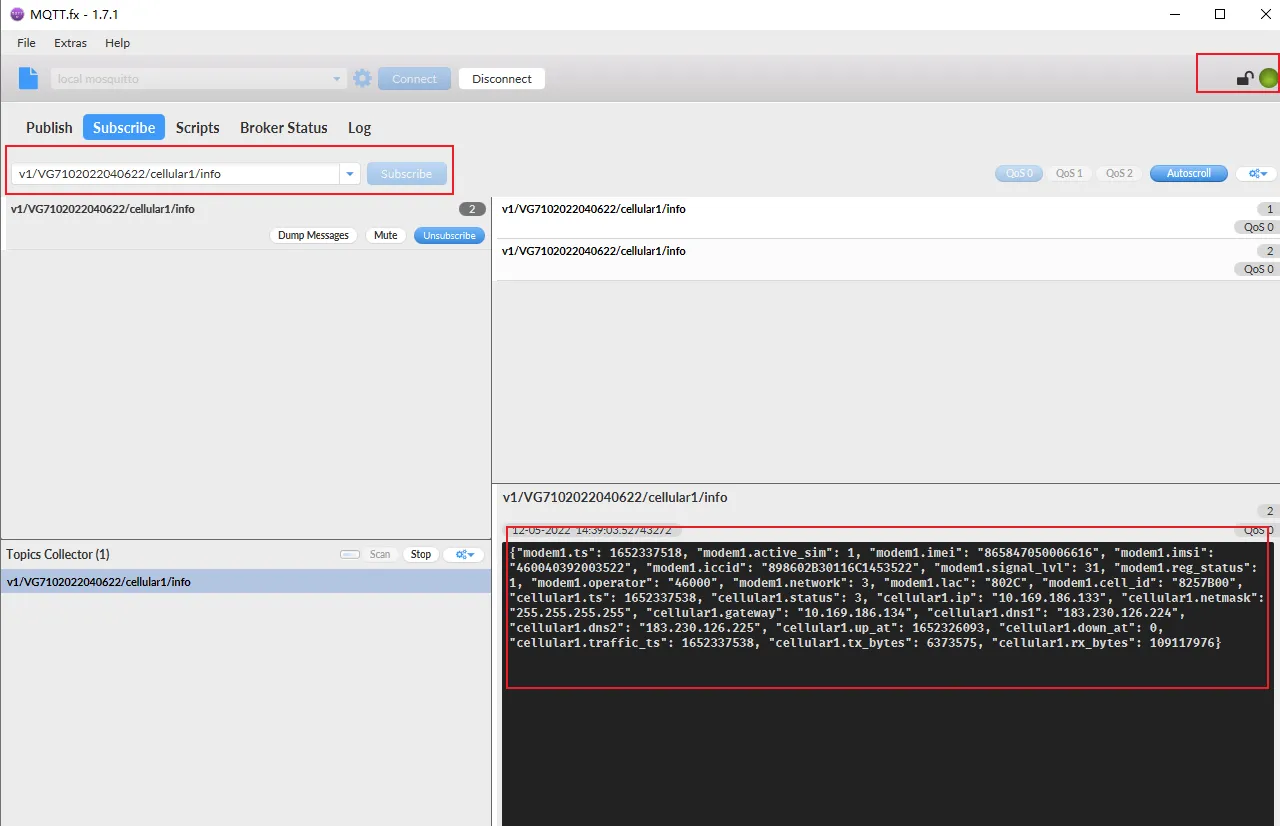Screen dimensions: 1280x826
Task: Open the Broker Status tab
Action: click(284, 128)
